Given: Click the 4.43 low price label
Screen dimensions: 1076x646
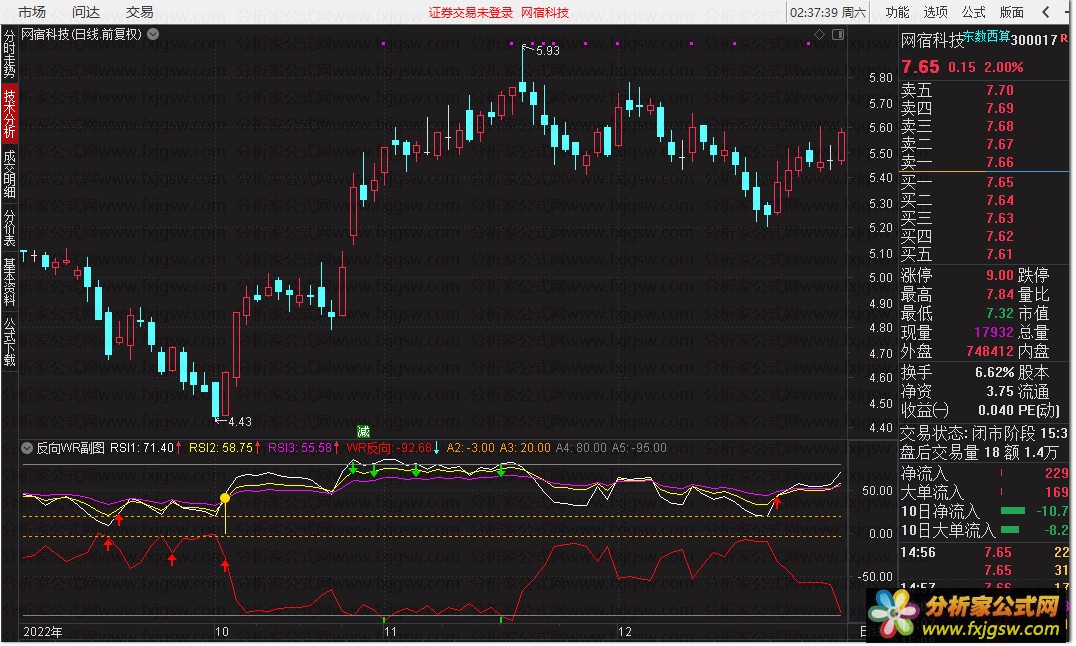Looking at the screenshot, I should pyautogui.click(x=239, y=422).
